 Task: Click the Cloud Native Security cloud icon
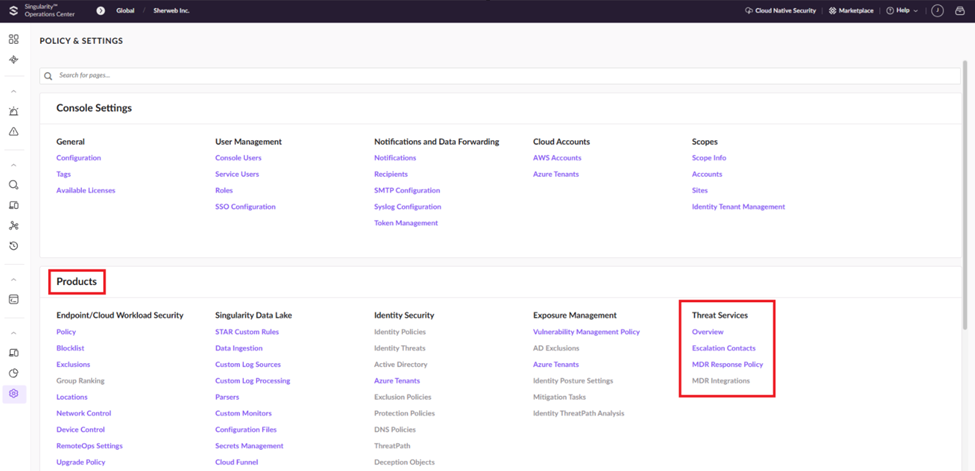click(749, 11)
